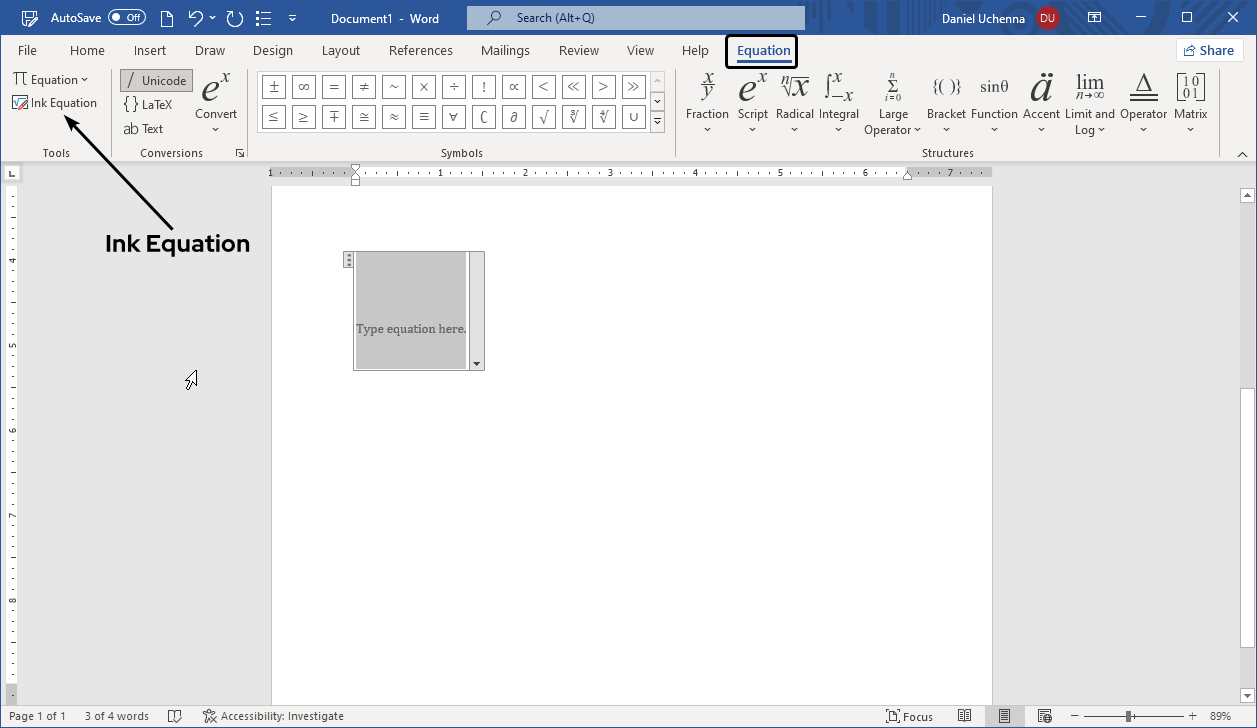Viewport: 1257px width, 728px height.
Task: Click the Ink Equation tool
Action: (55, 103)
